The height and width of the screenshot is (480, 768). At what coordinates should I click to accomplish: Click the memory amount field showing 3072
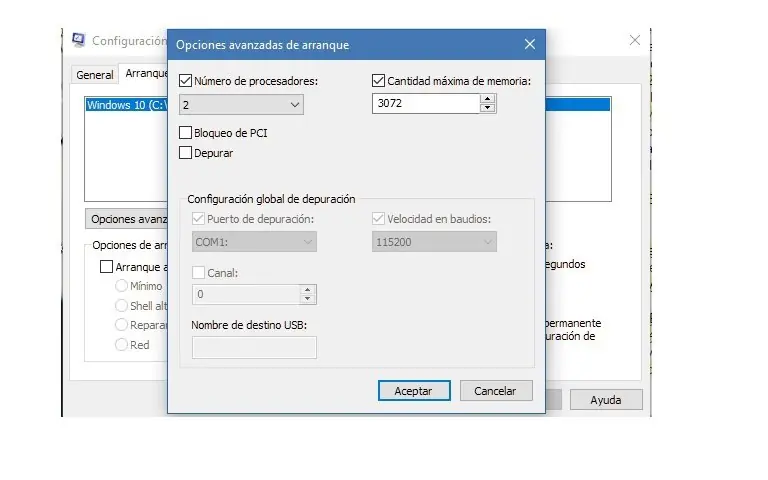tap(426, 103)
